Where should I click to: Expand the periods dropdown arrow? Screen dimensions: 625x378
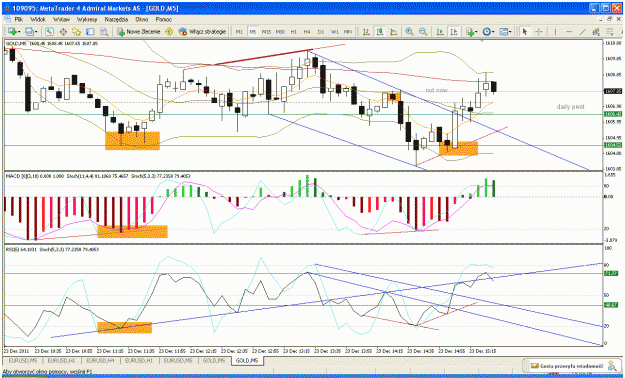coord(493,32)
